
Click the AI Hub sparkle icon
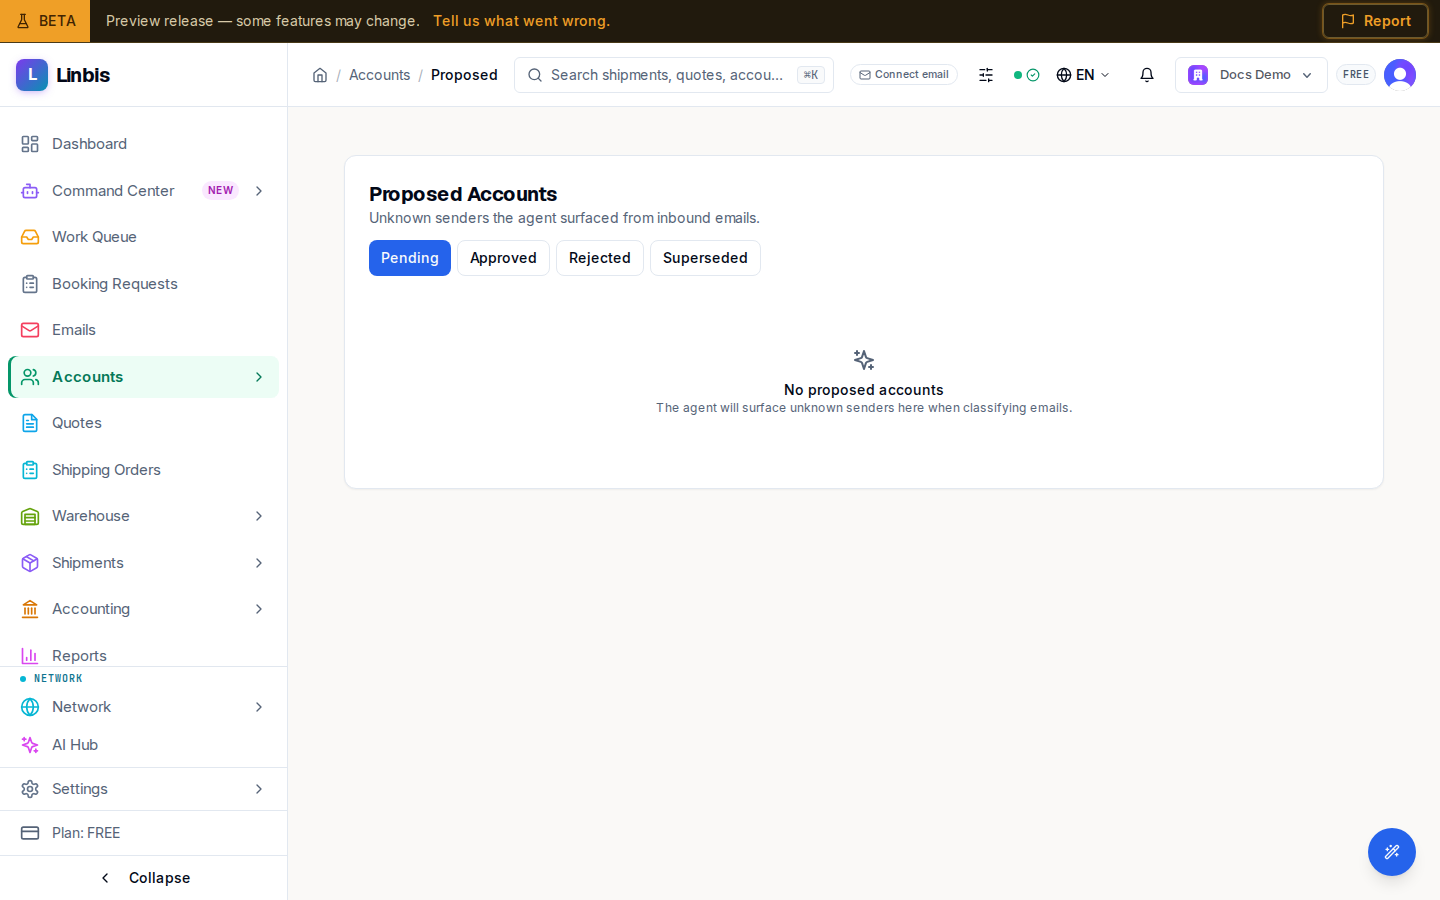(x=30, y=745)
